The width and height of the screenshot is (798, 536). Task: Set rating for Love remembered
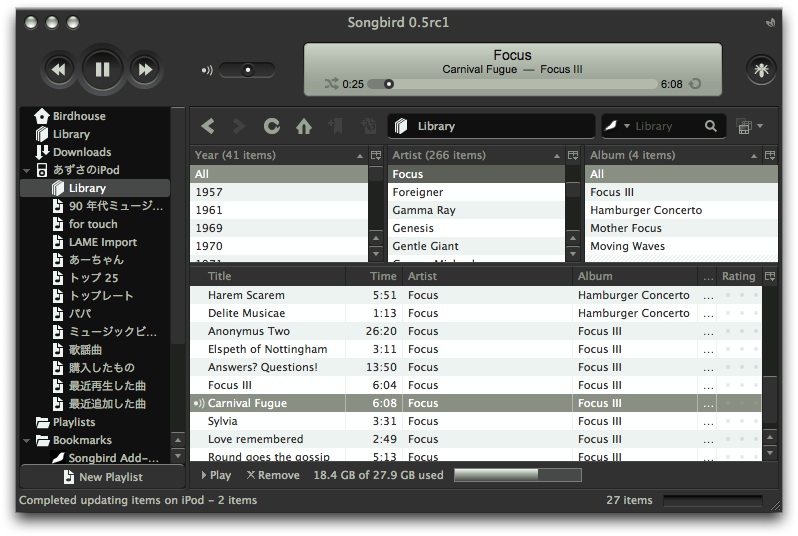[739, 439]
